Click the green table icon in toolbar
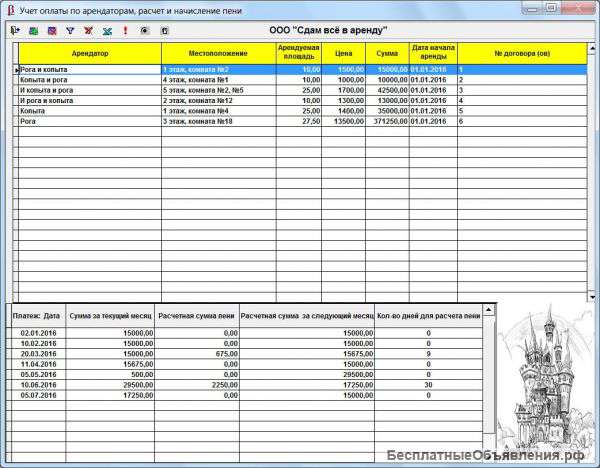 pos(33,31)
